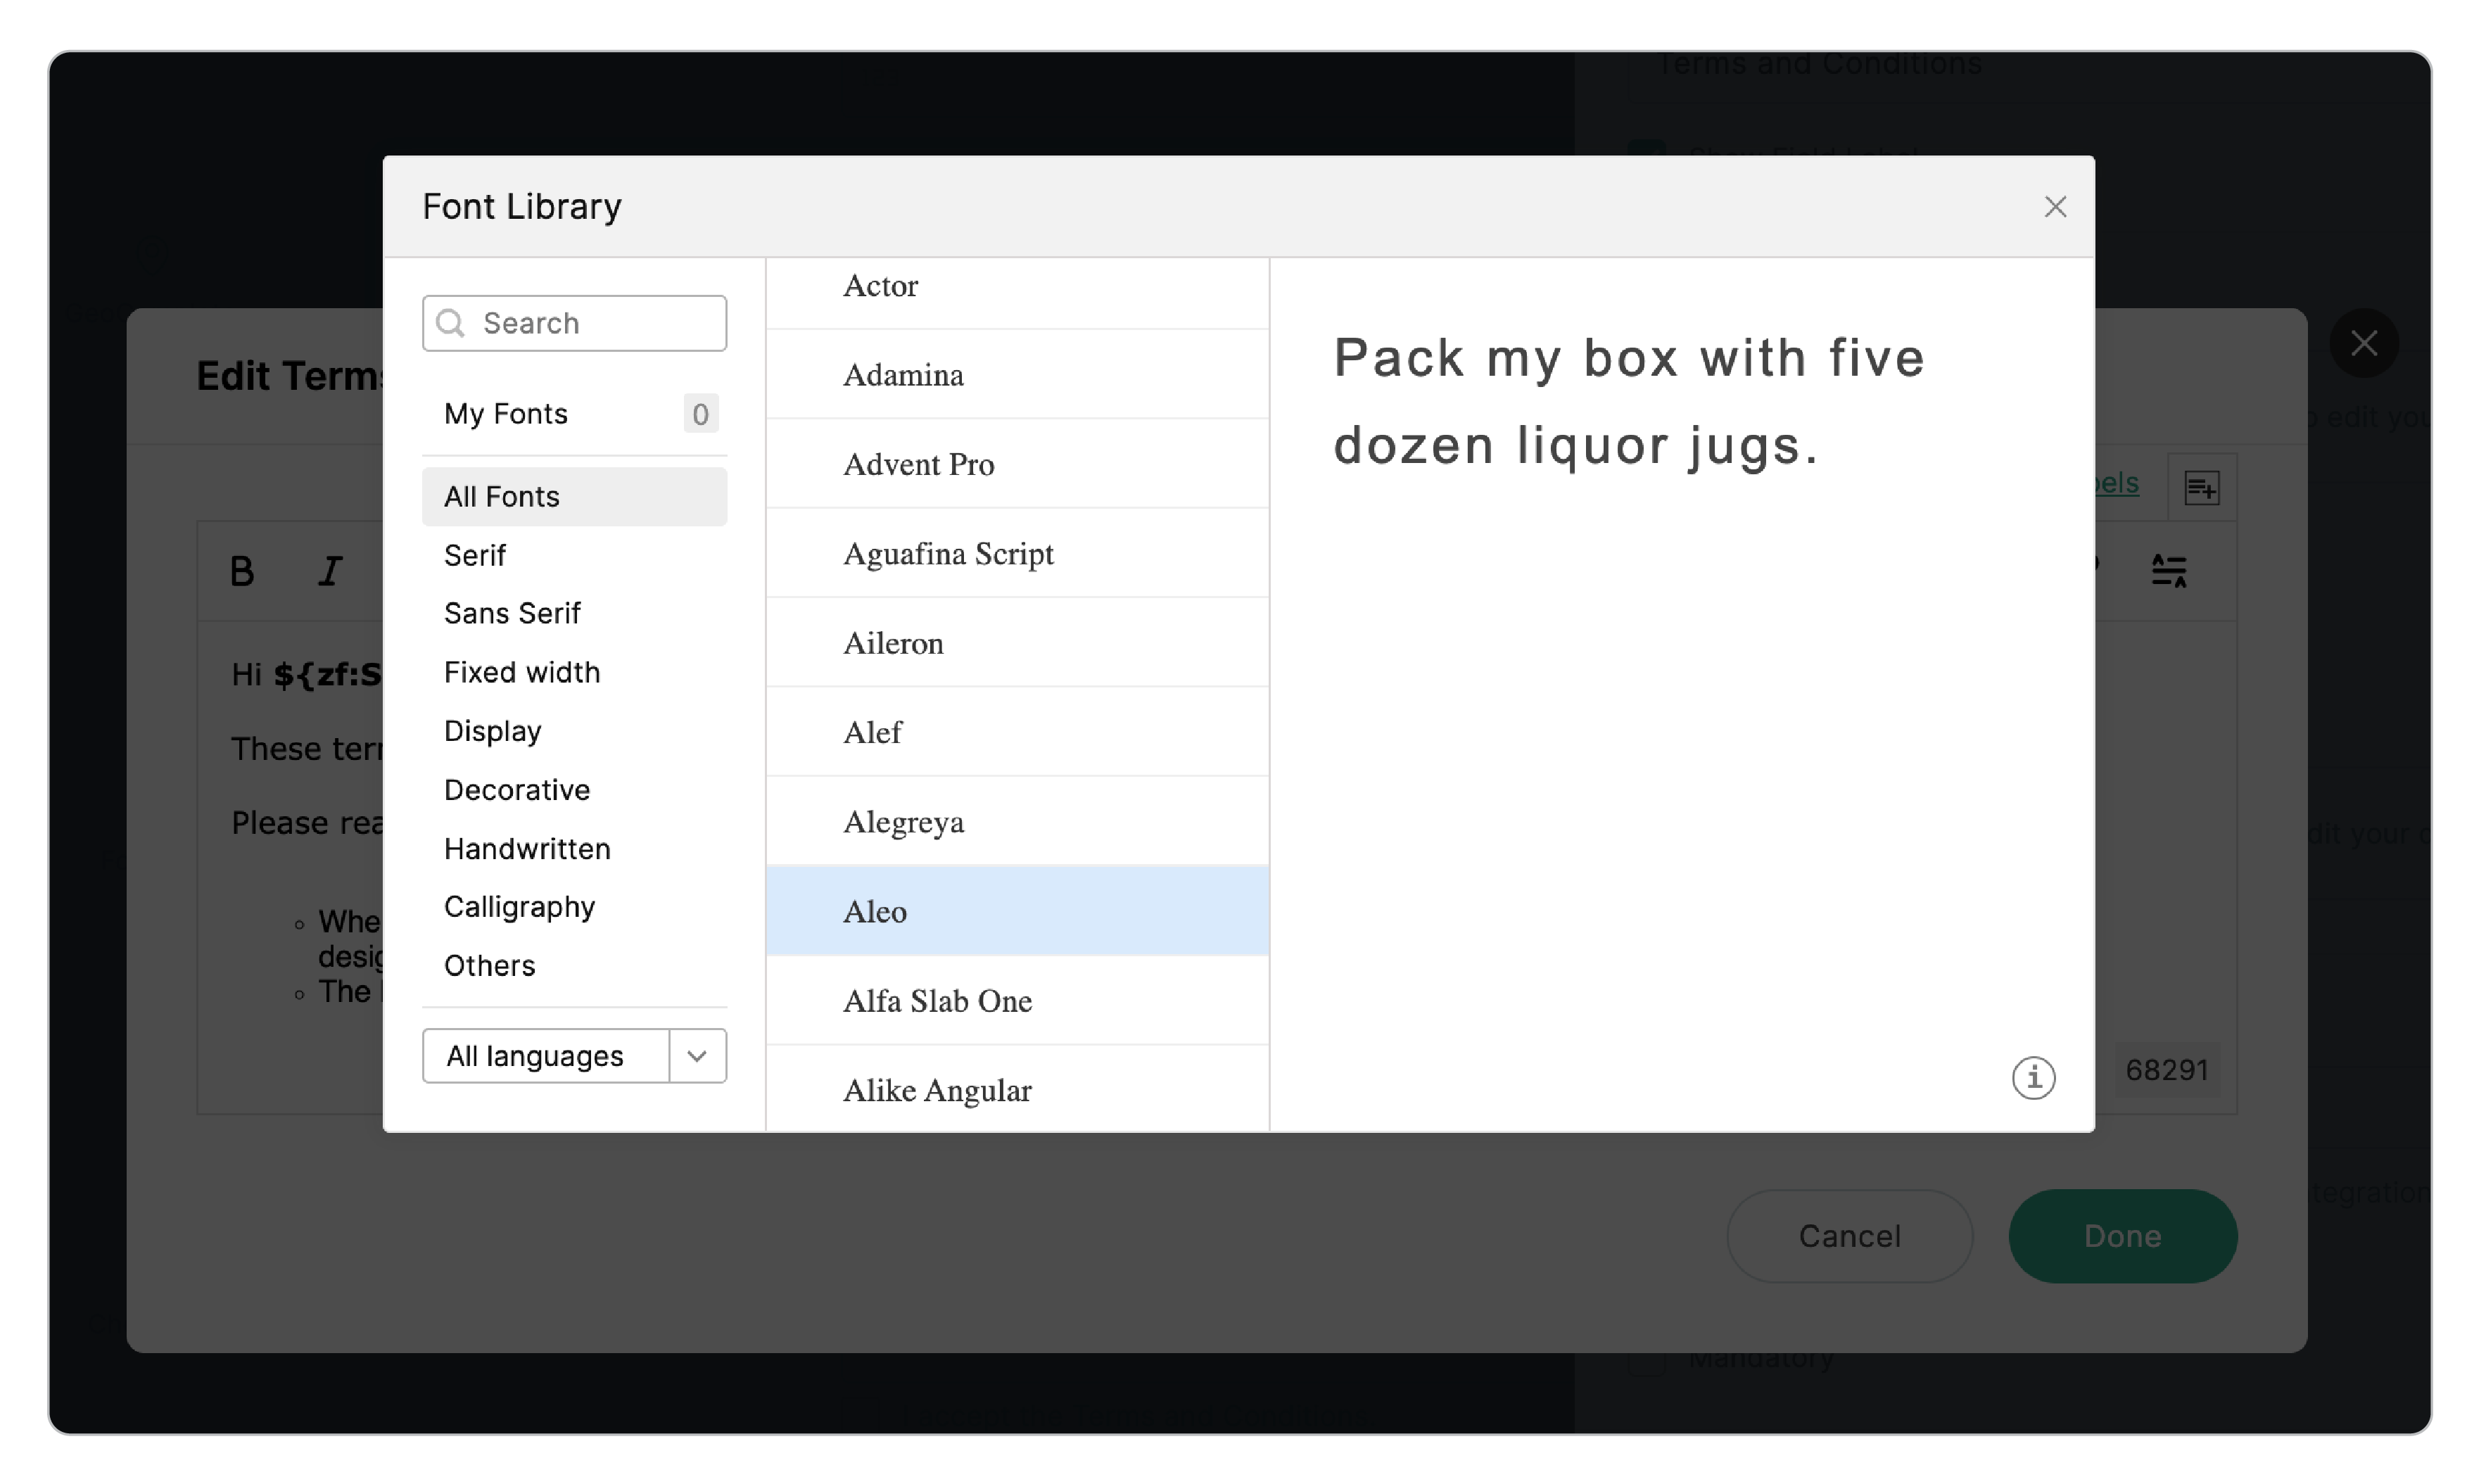The image size is (2474, 1484).
Task: Open the language filter chevron
Action: pos(697,1055)
